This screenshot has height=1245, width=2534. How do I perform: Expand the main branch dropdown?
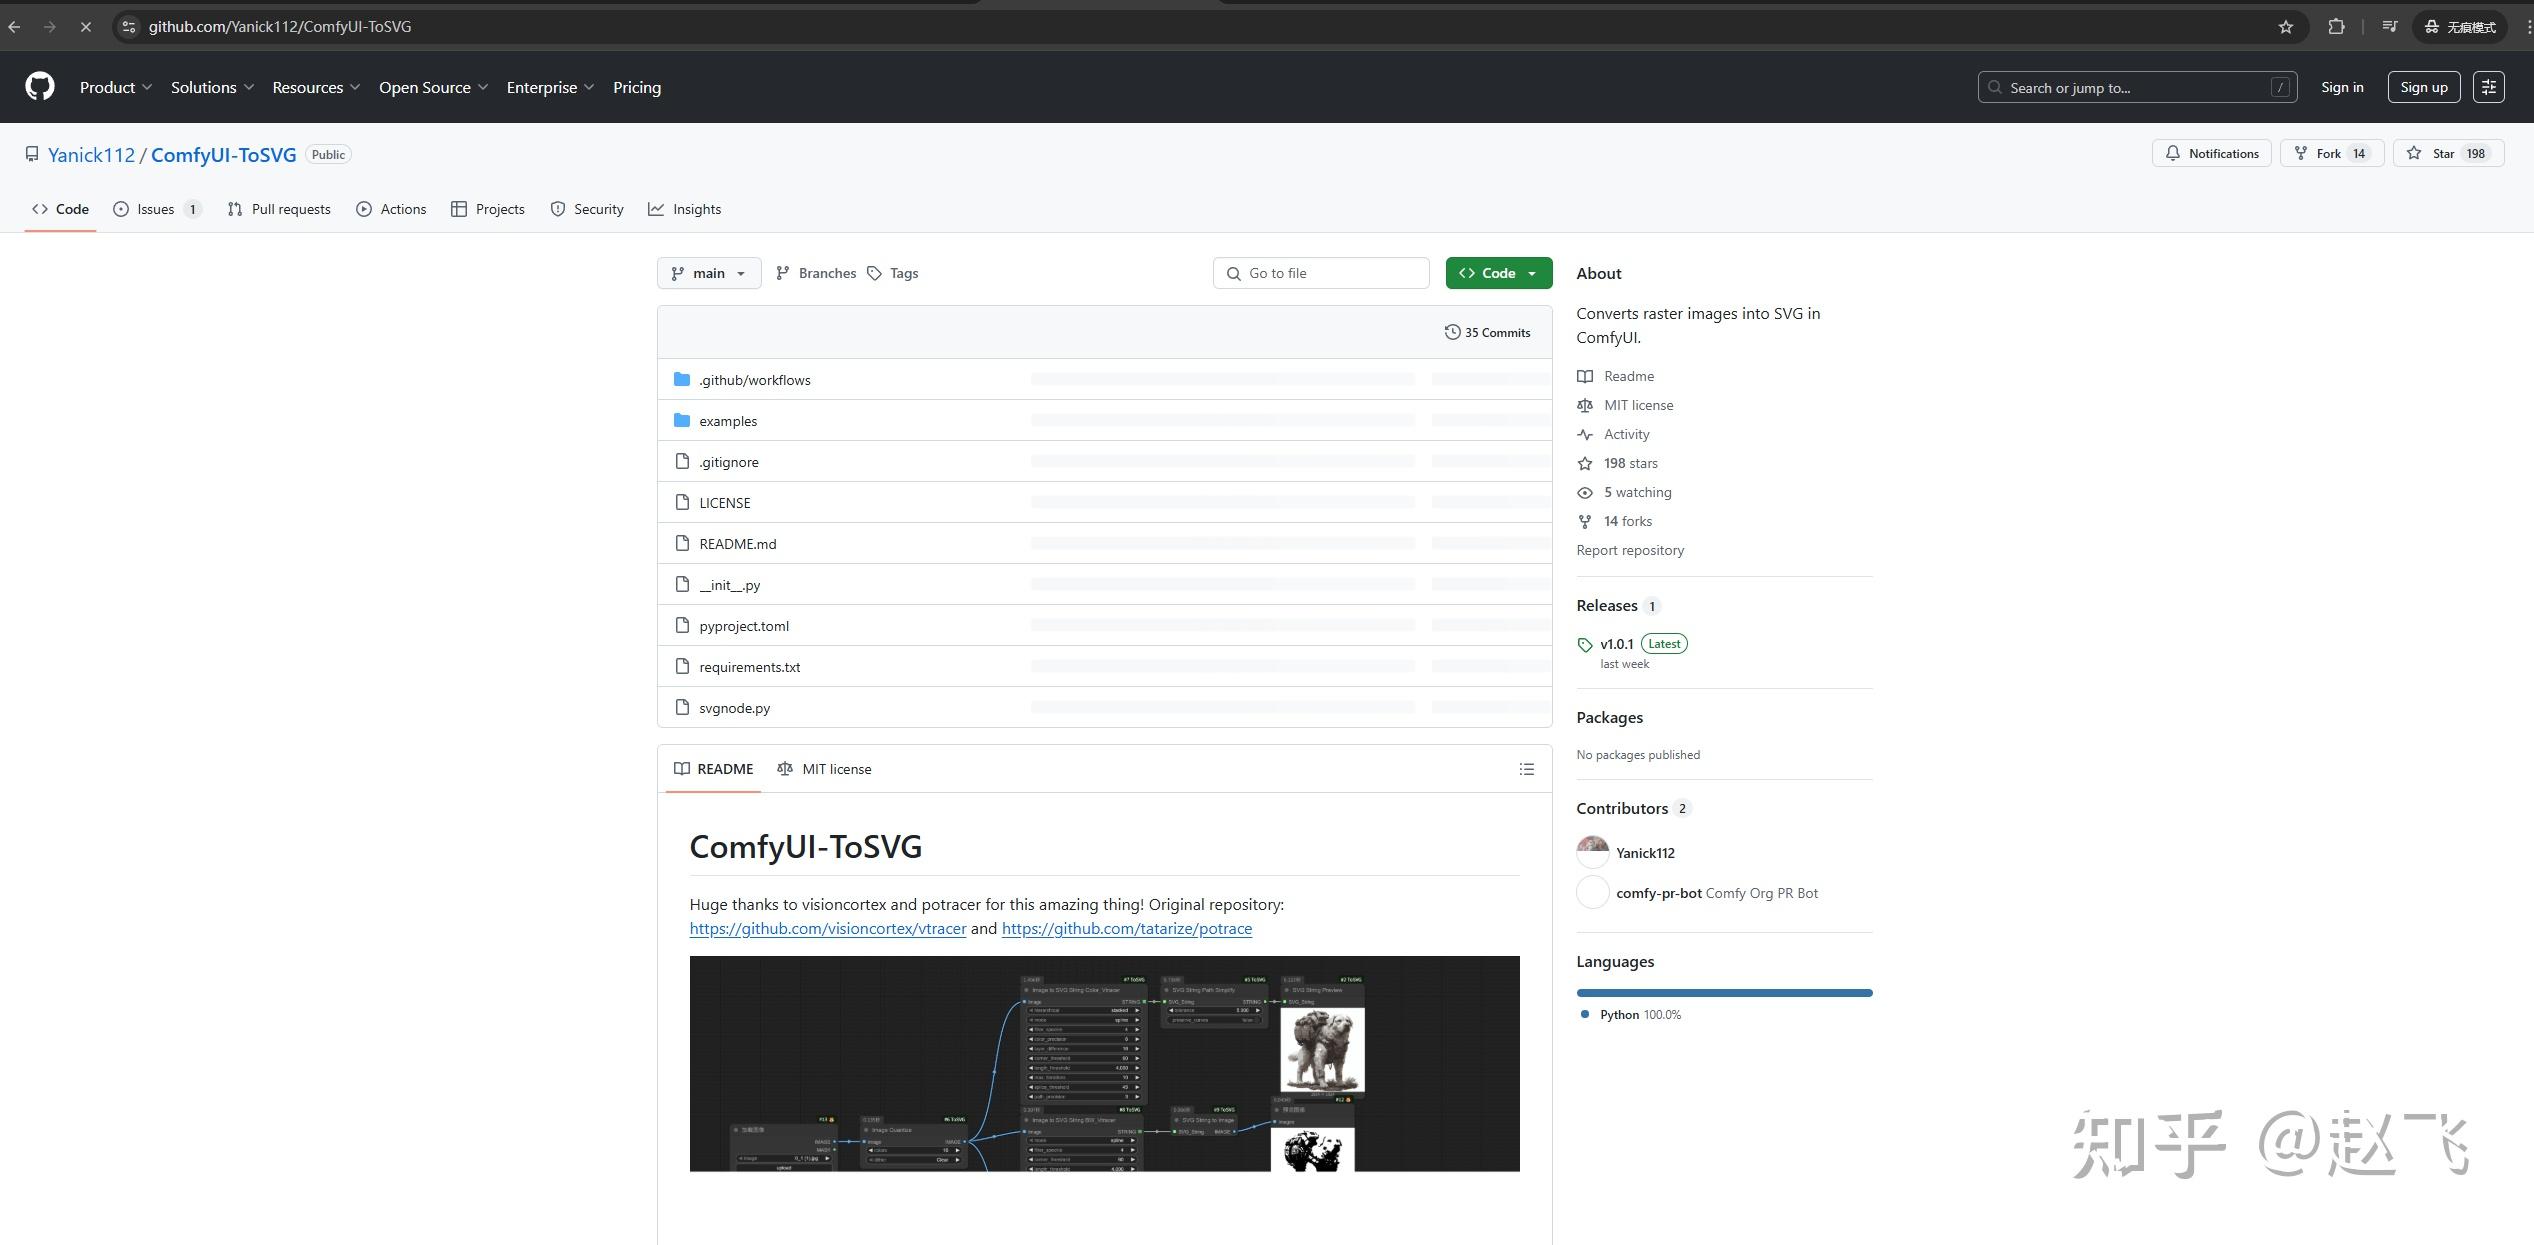pos(708,273)
